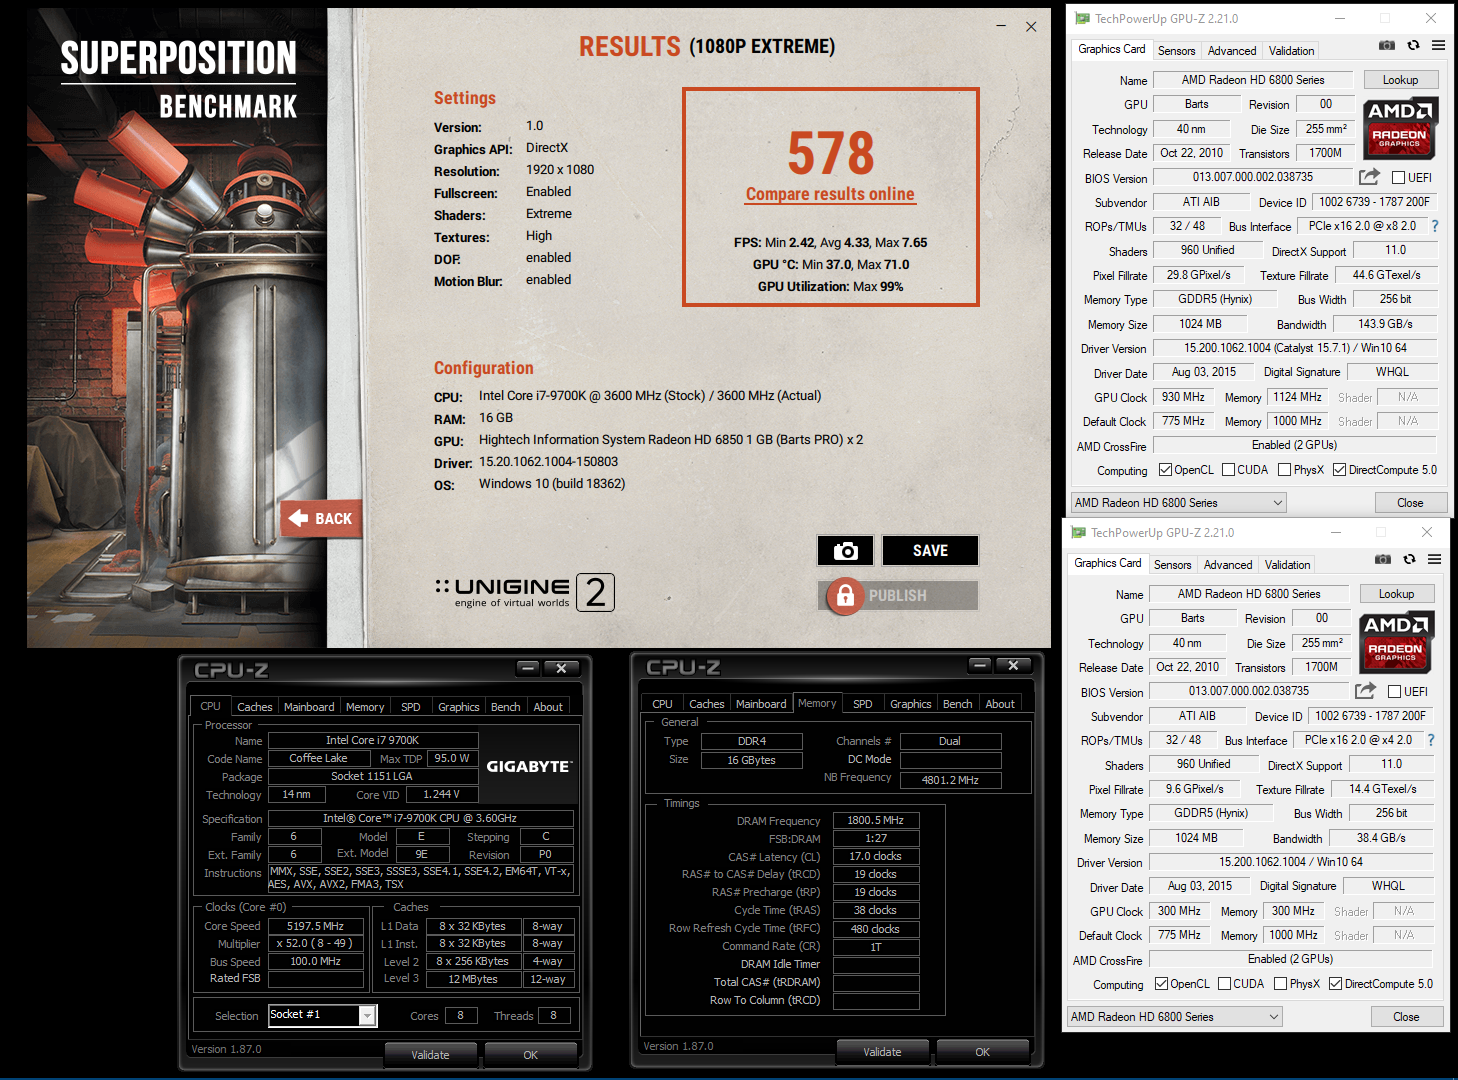Viewport: 1458px width, 1080px height.
Task: Click the Core Speed value 5197.5 MHz
Action: point(315,926)
